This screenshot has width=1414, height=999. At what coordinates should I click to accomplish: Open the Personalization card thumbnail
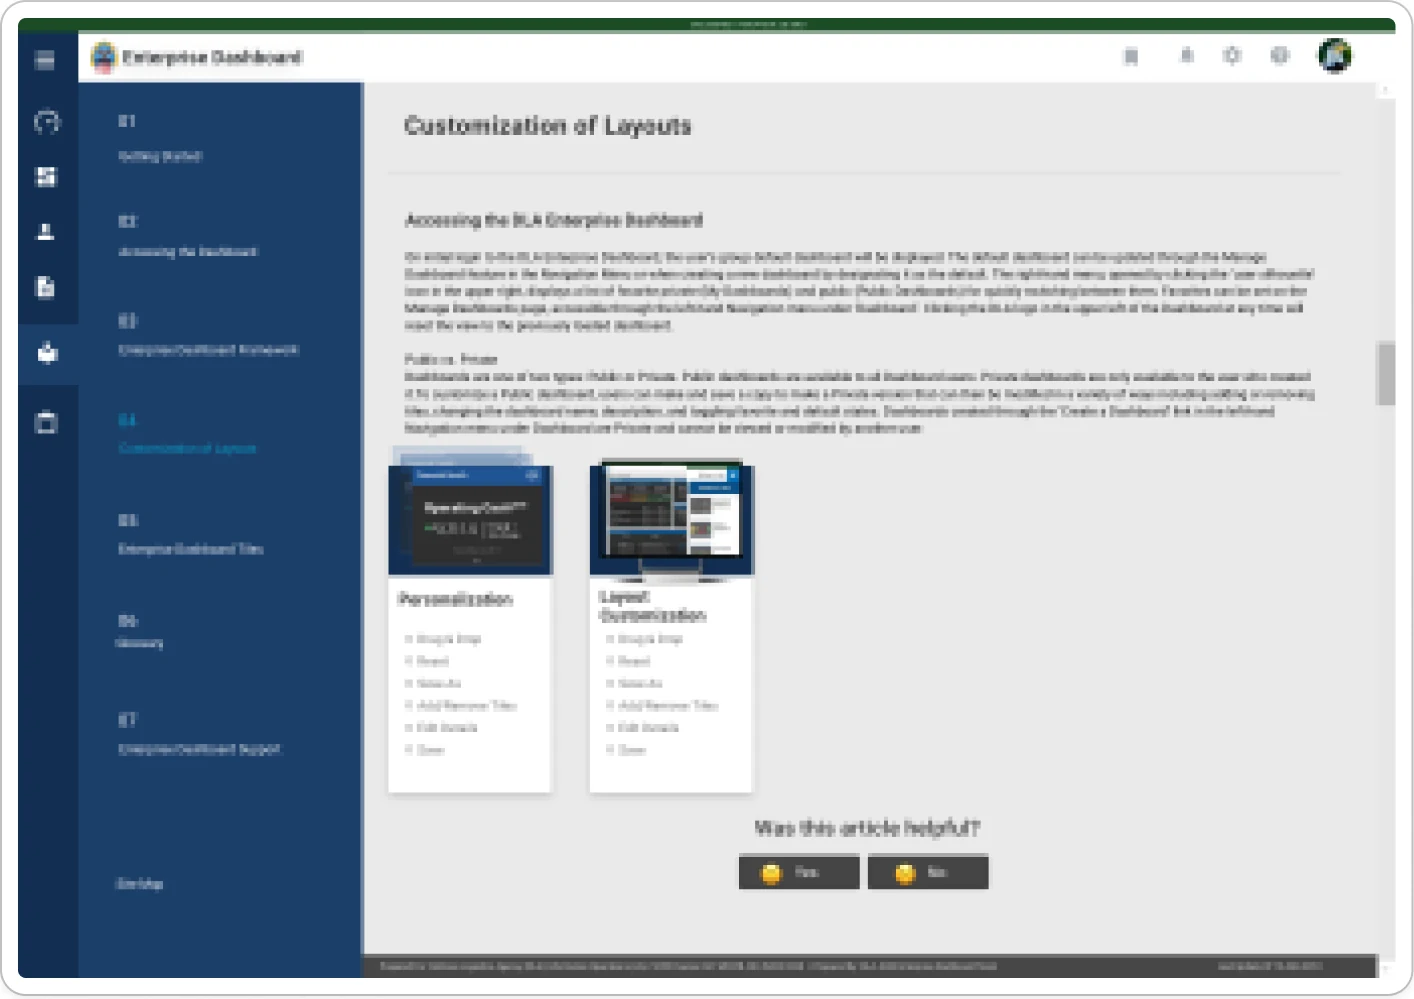(x=470, y=520)
